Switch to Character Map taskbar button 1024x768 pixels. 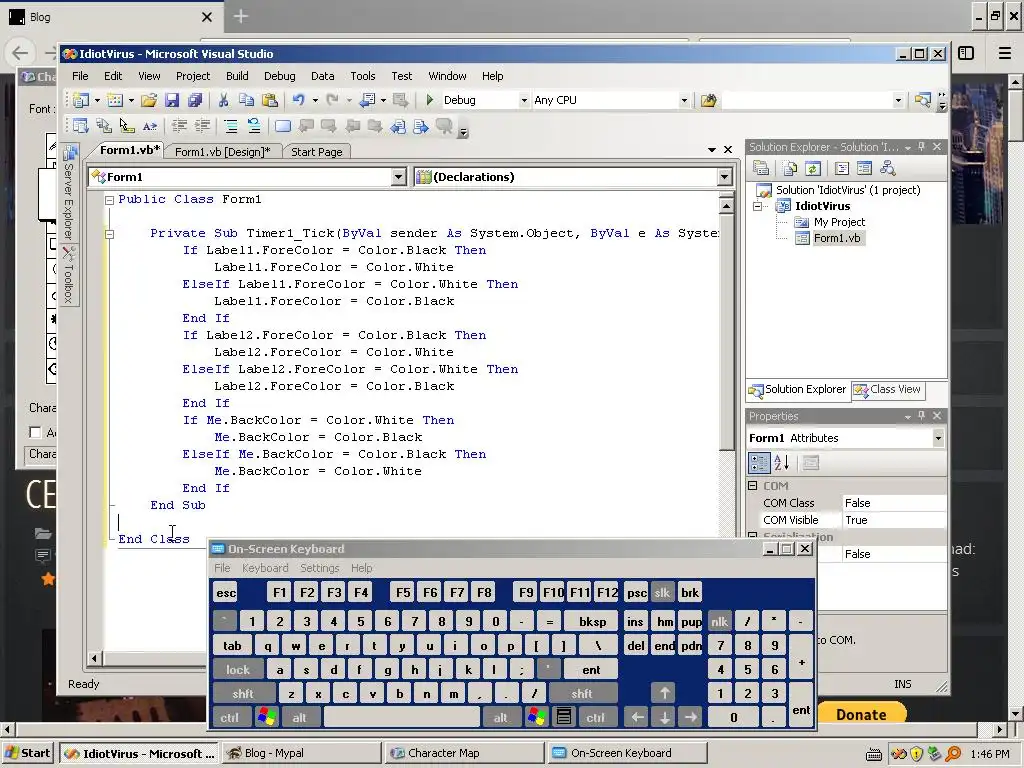pyautogui.click(x=464, y=753)
